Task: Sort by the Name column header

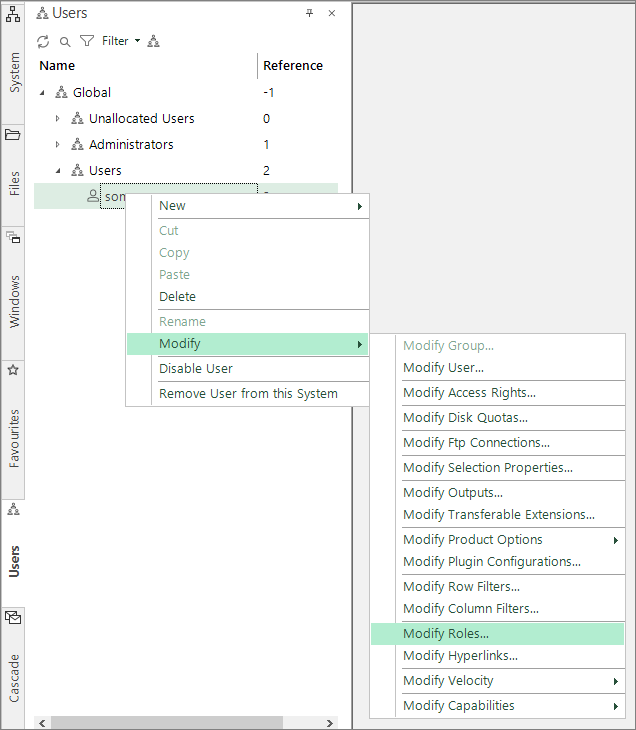Action: click(57, 66)
